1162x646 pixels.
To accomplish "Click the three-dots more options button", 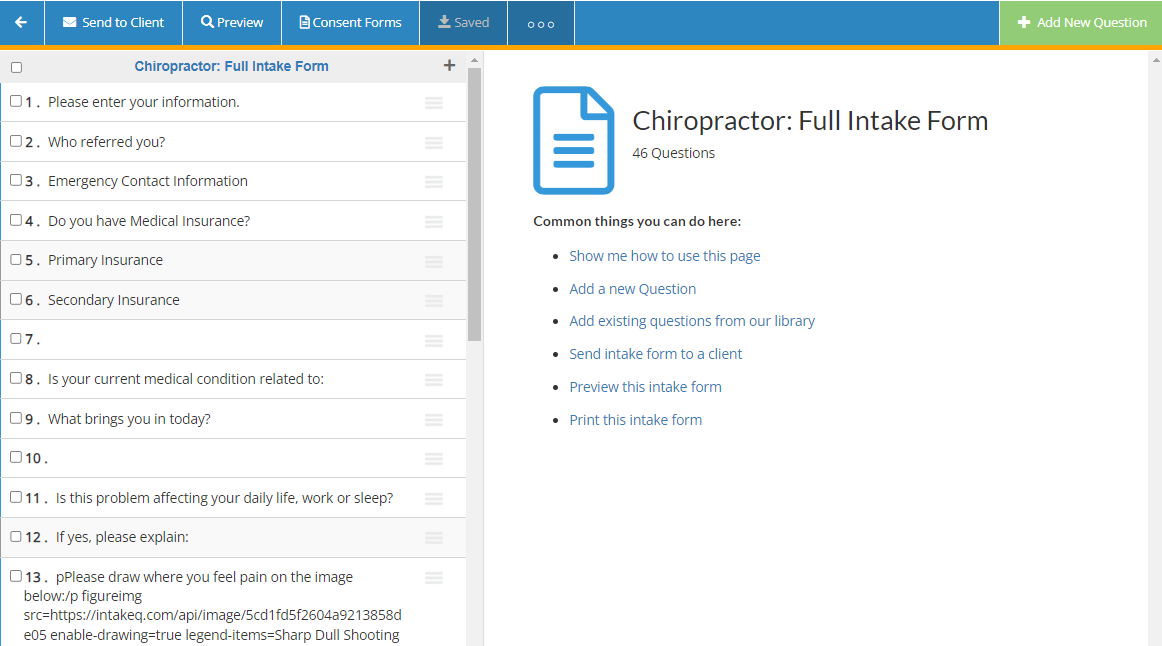I will point(540,23).
